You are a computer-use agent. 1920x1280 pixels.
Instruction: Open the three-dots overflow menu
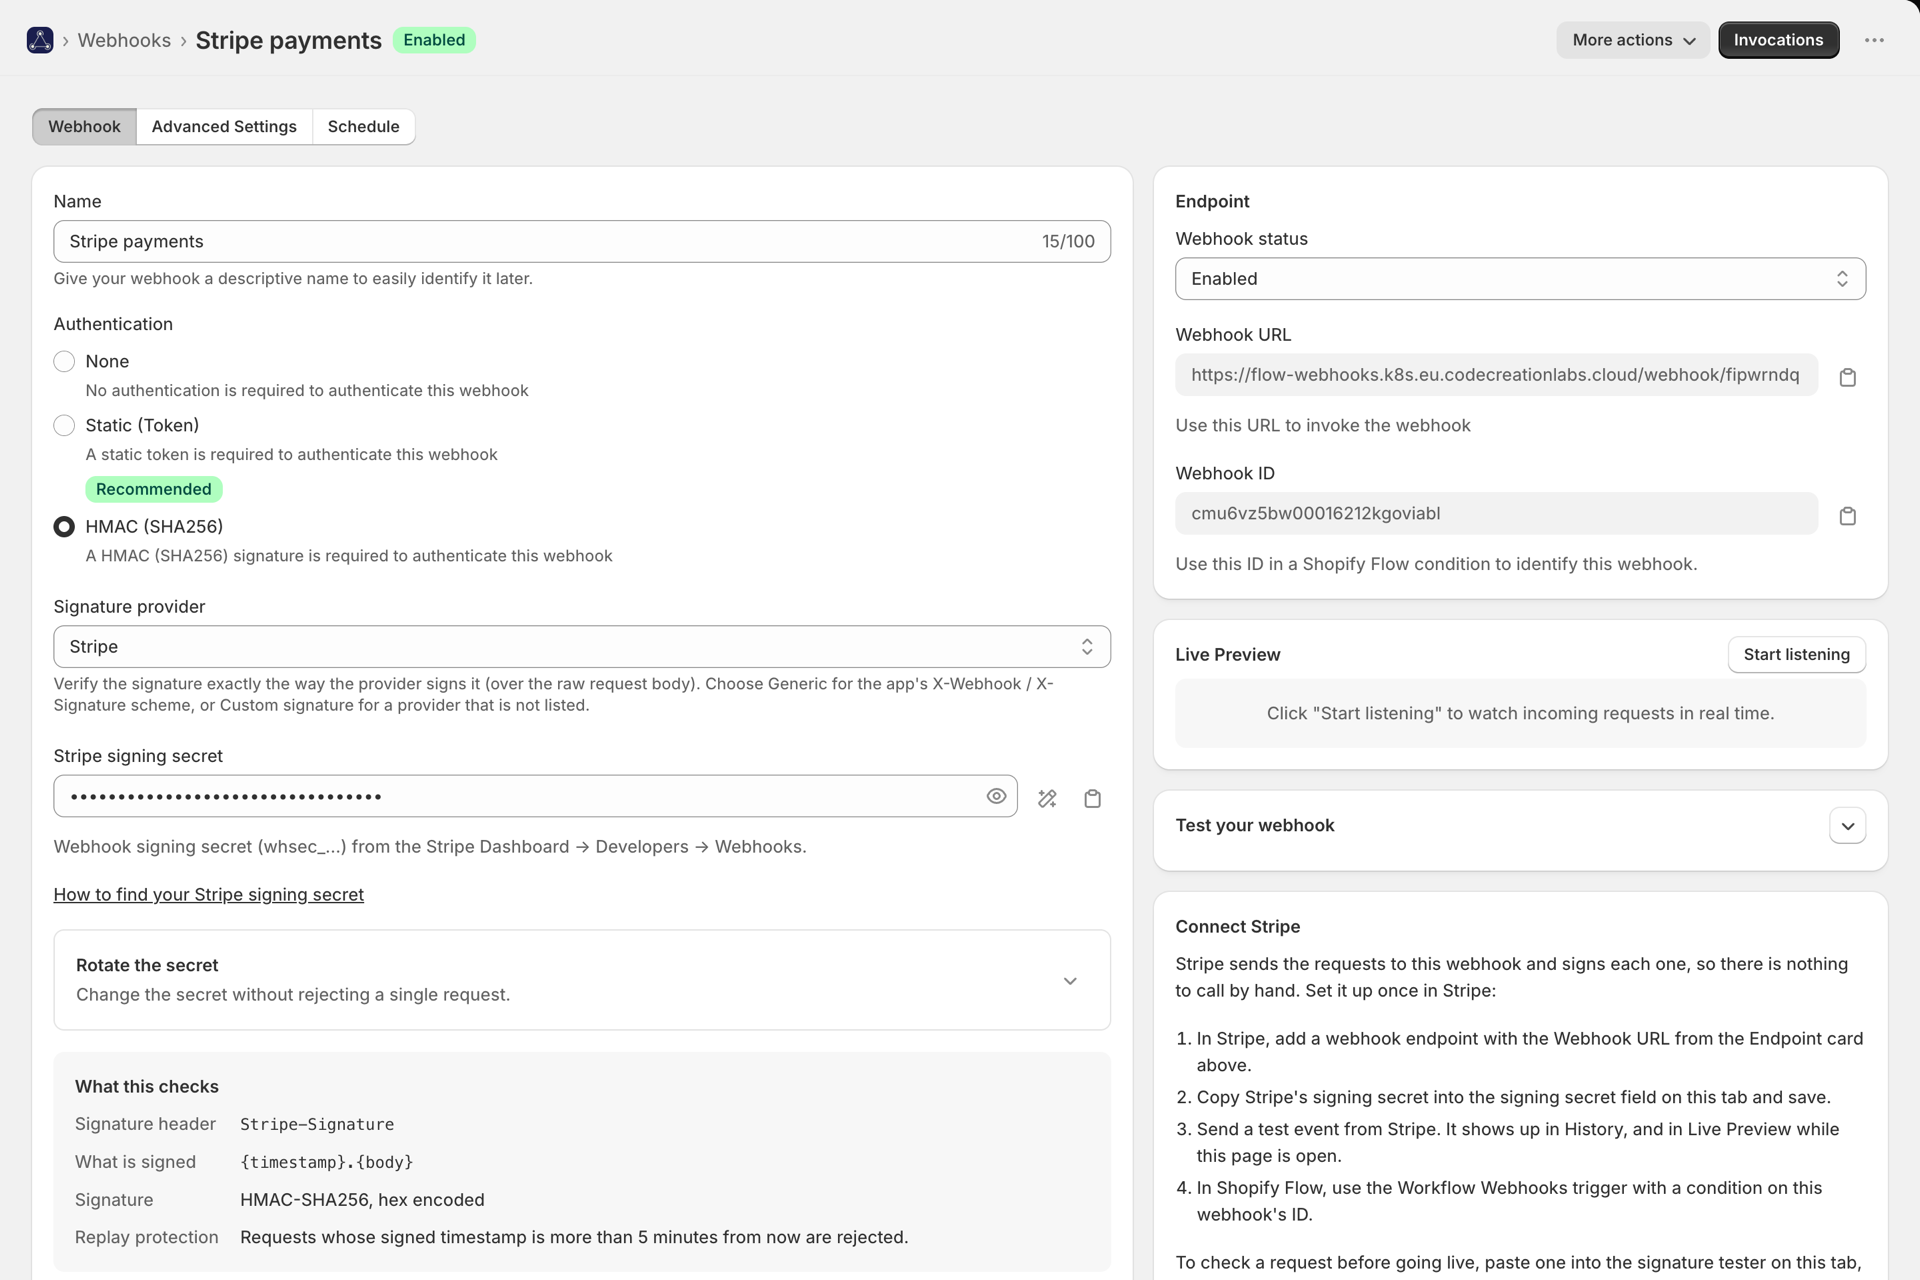point(1874,40)
